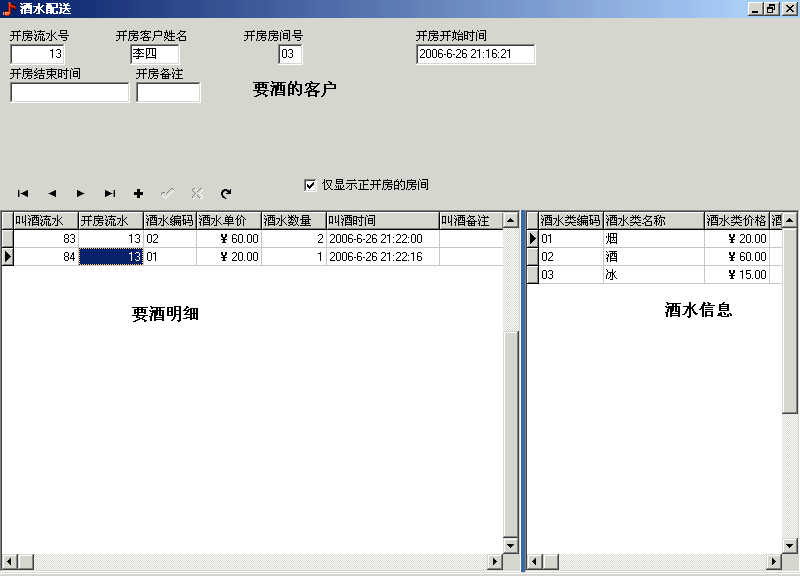Click 叫酒备注 column header
The image size is (800, 576).
471,220
